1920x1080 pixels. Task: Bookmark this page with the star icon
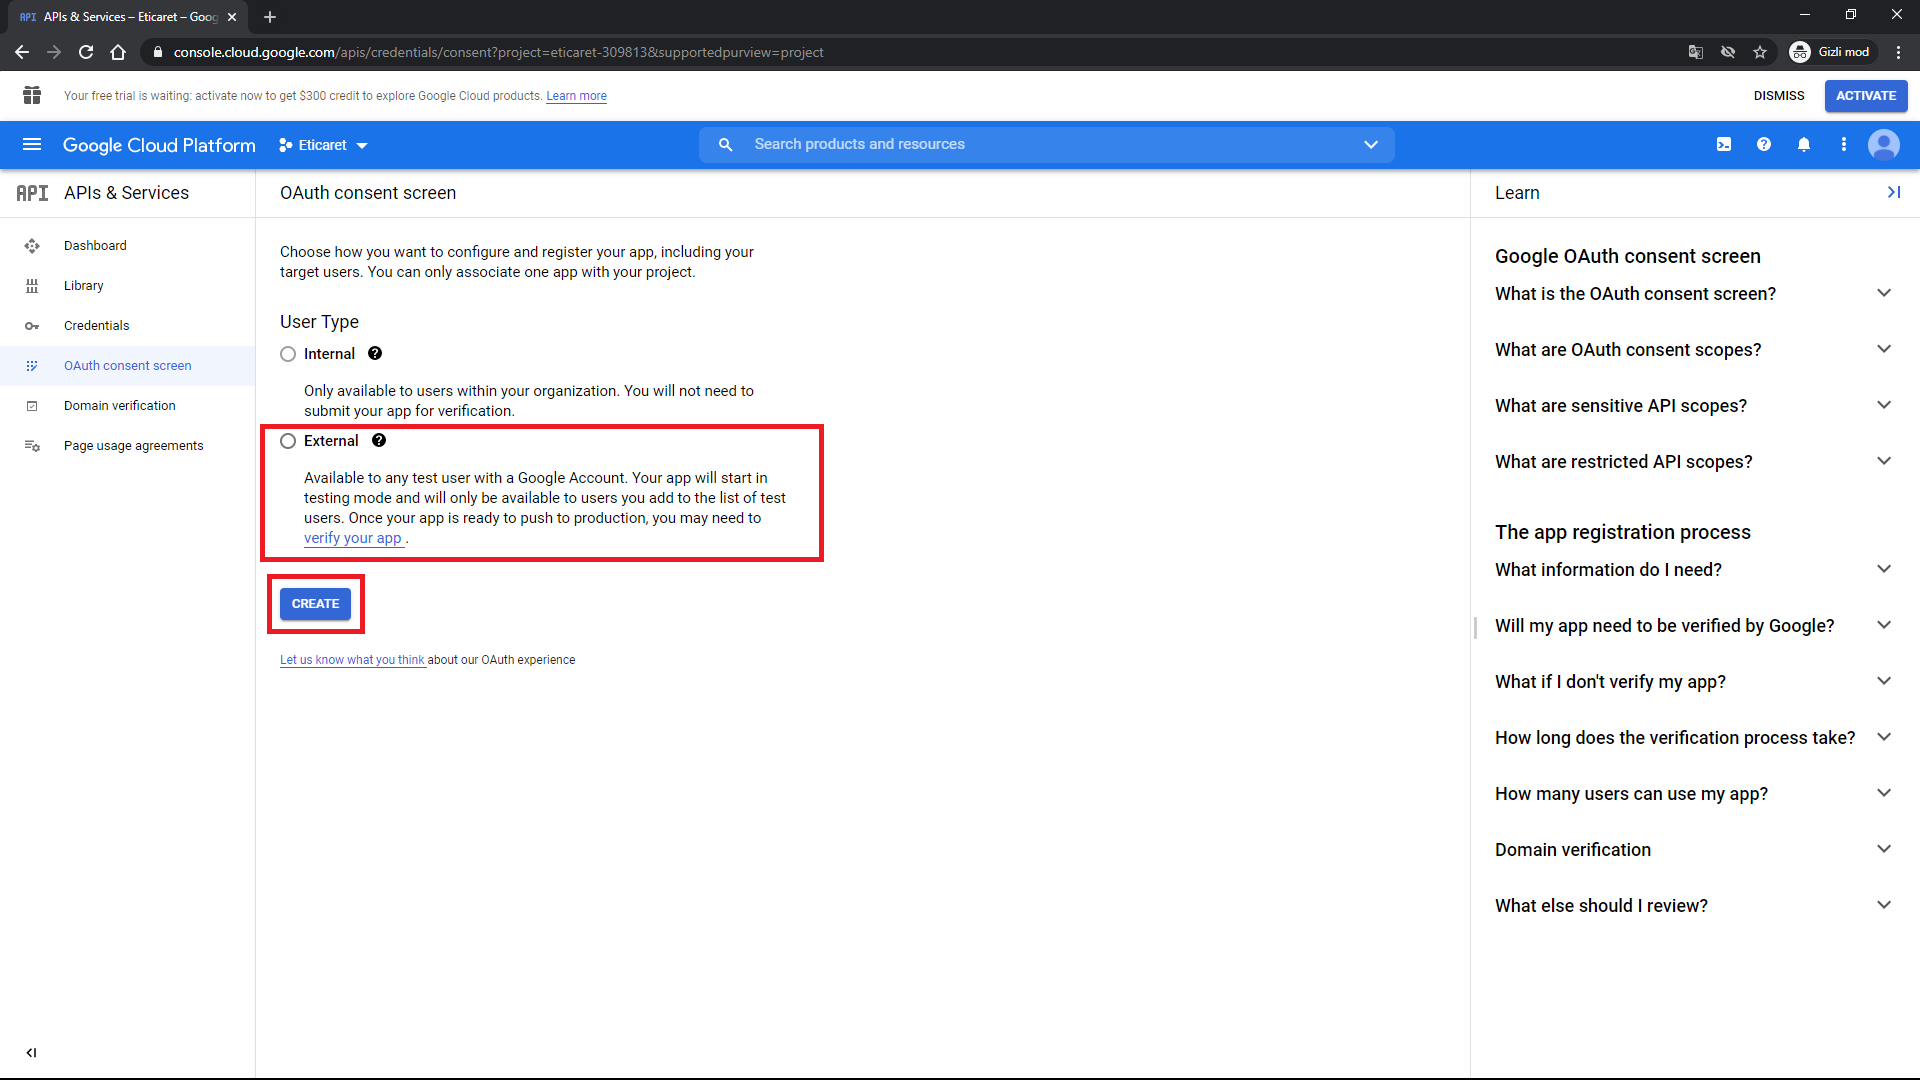pos(1760,52)
